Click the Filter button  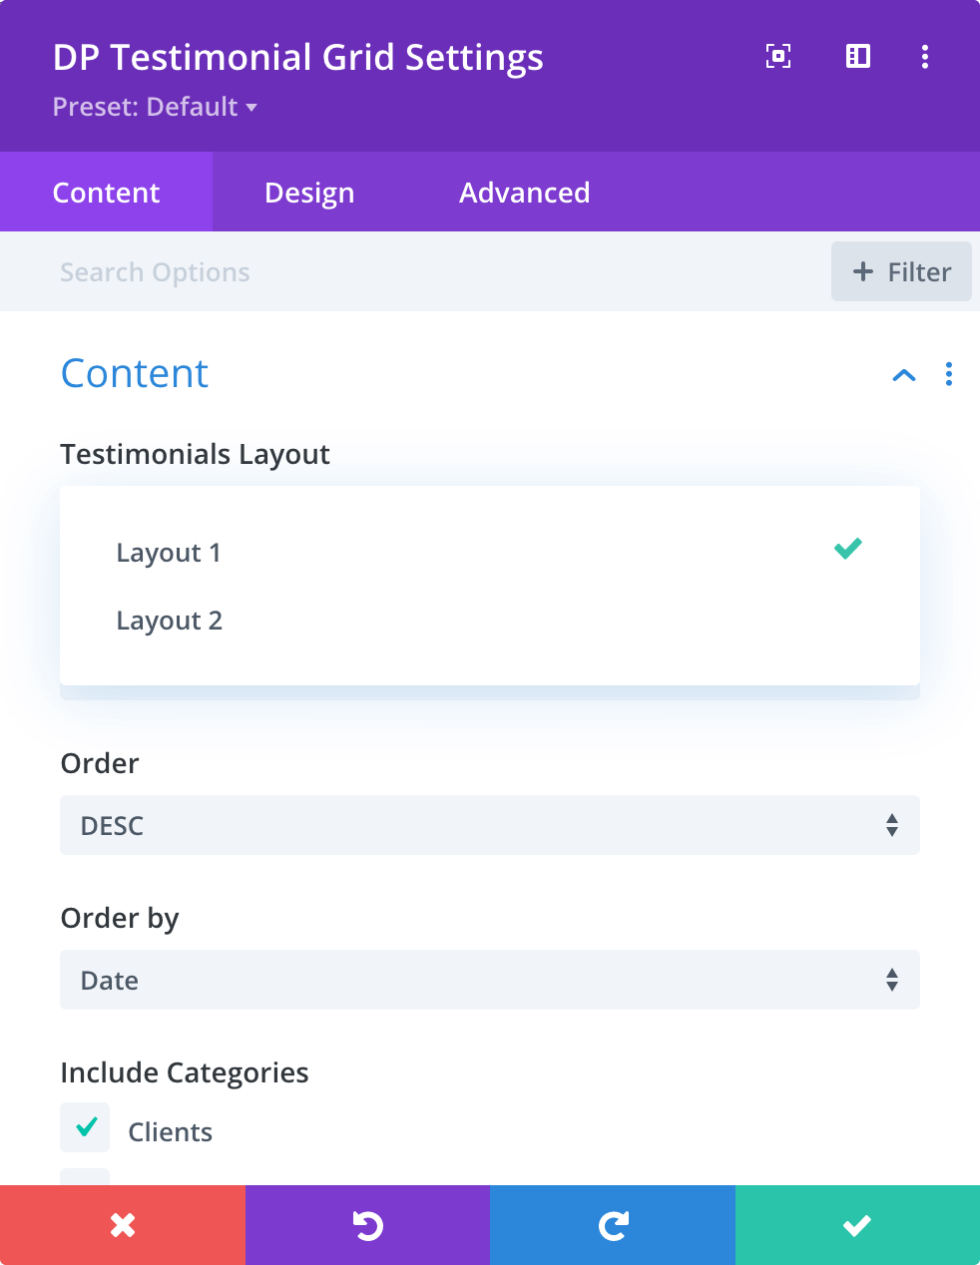pyautogui.click(x=901, y=271)
